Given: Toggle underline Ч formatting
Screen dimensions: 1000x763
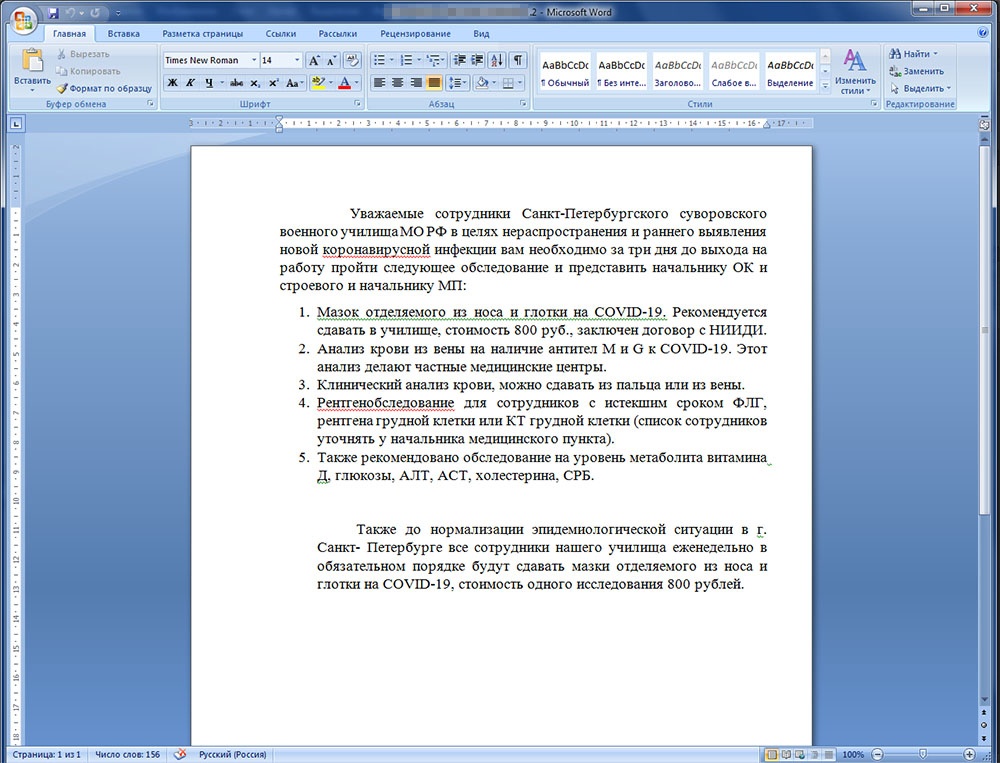Looking at the screenshot, I should tap(209, 83).
